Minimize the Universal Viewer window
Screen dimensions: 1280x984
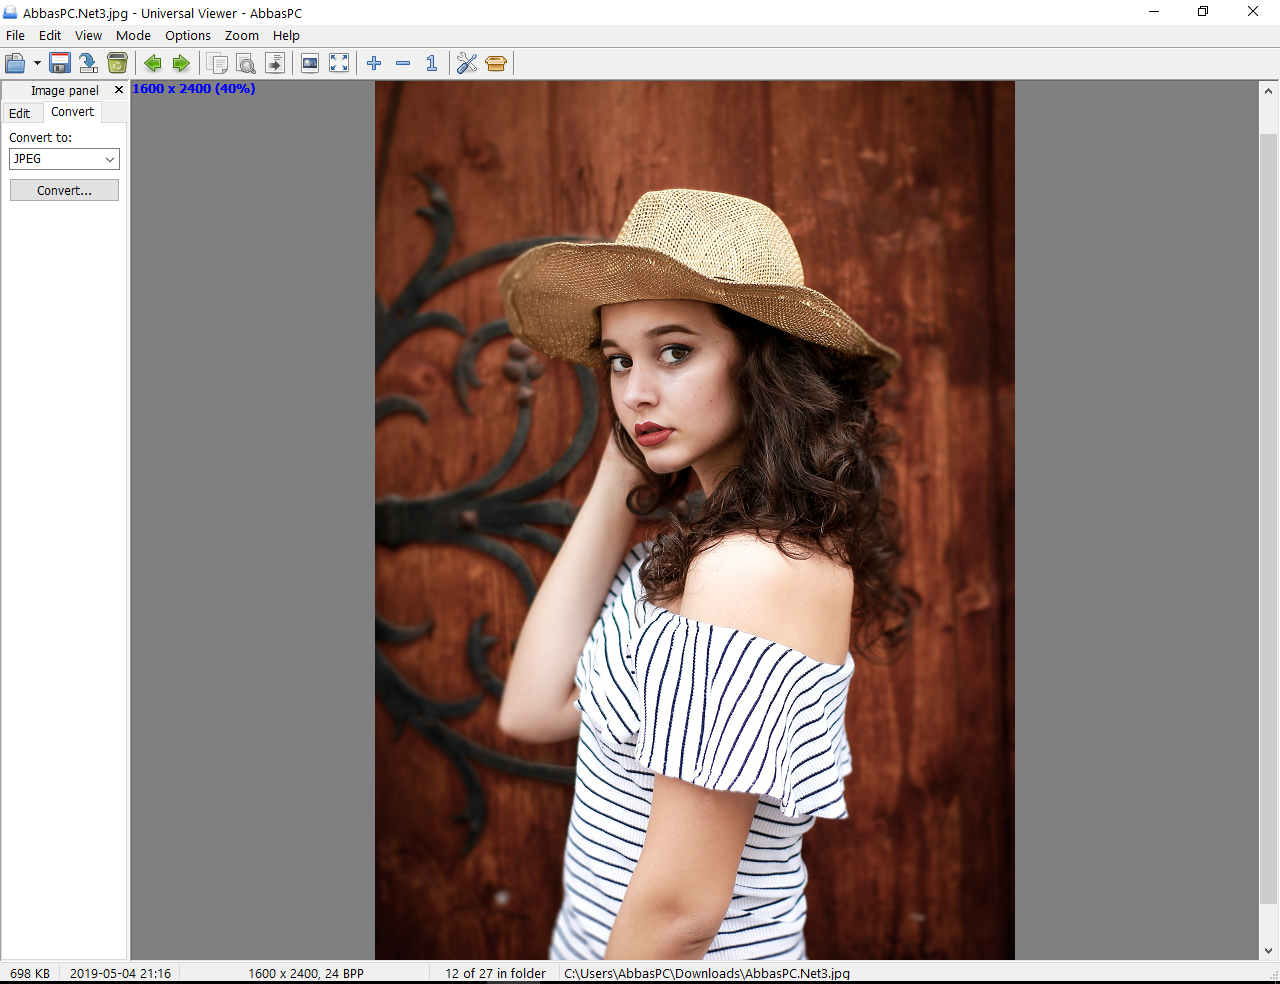(1154, 12)
